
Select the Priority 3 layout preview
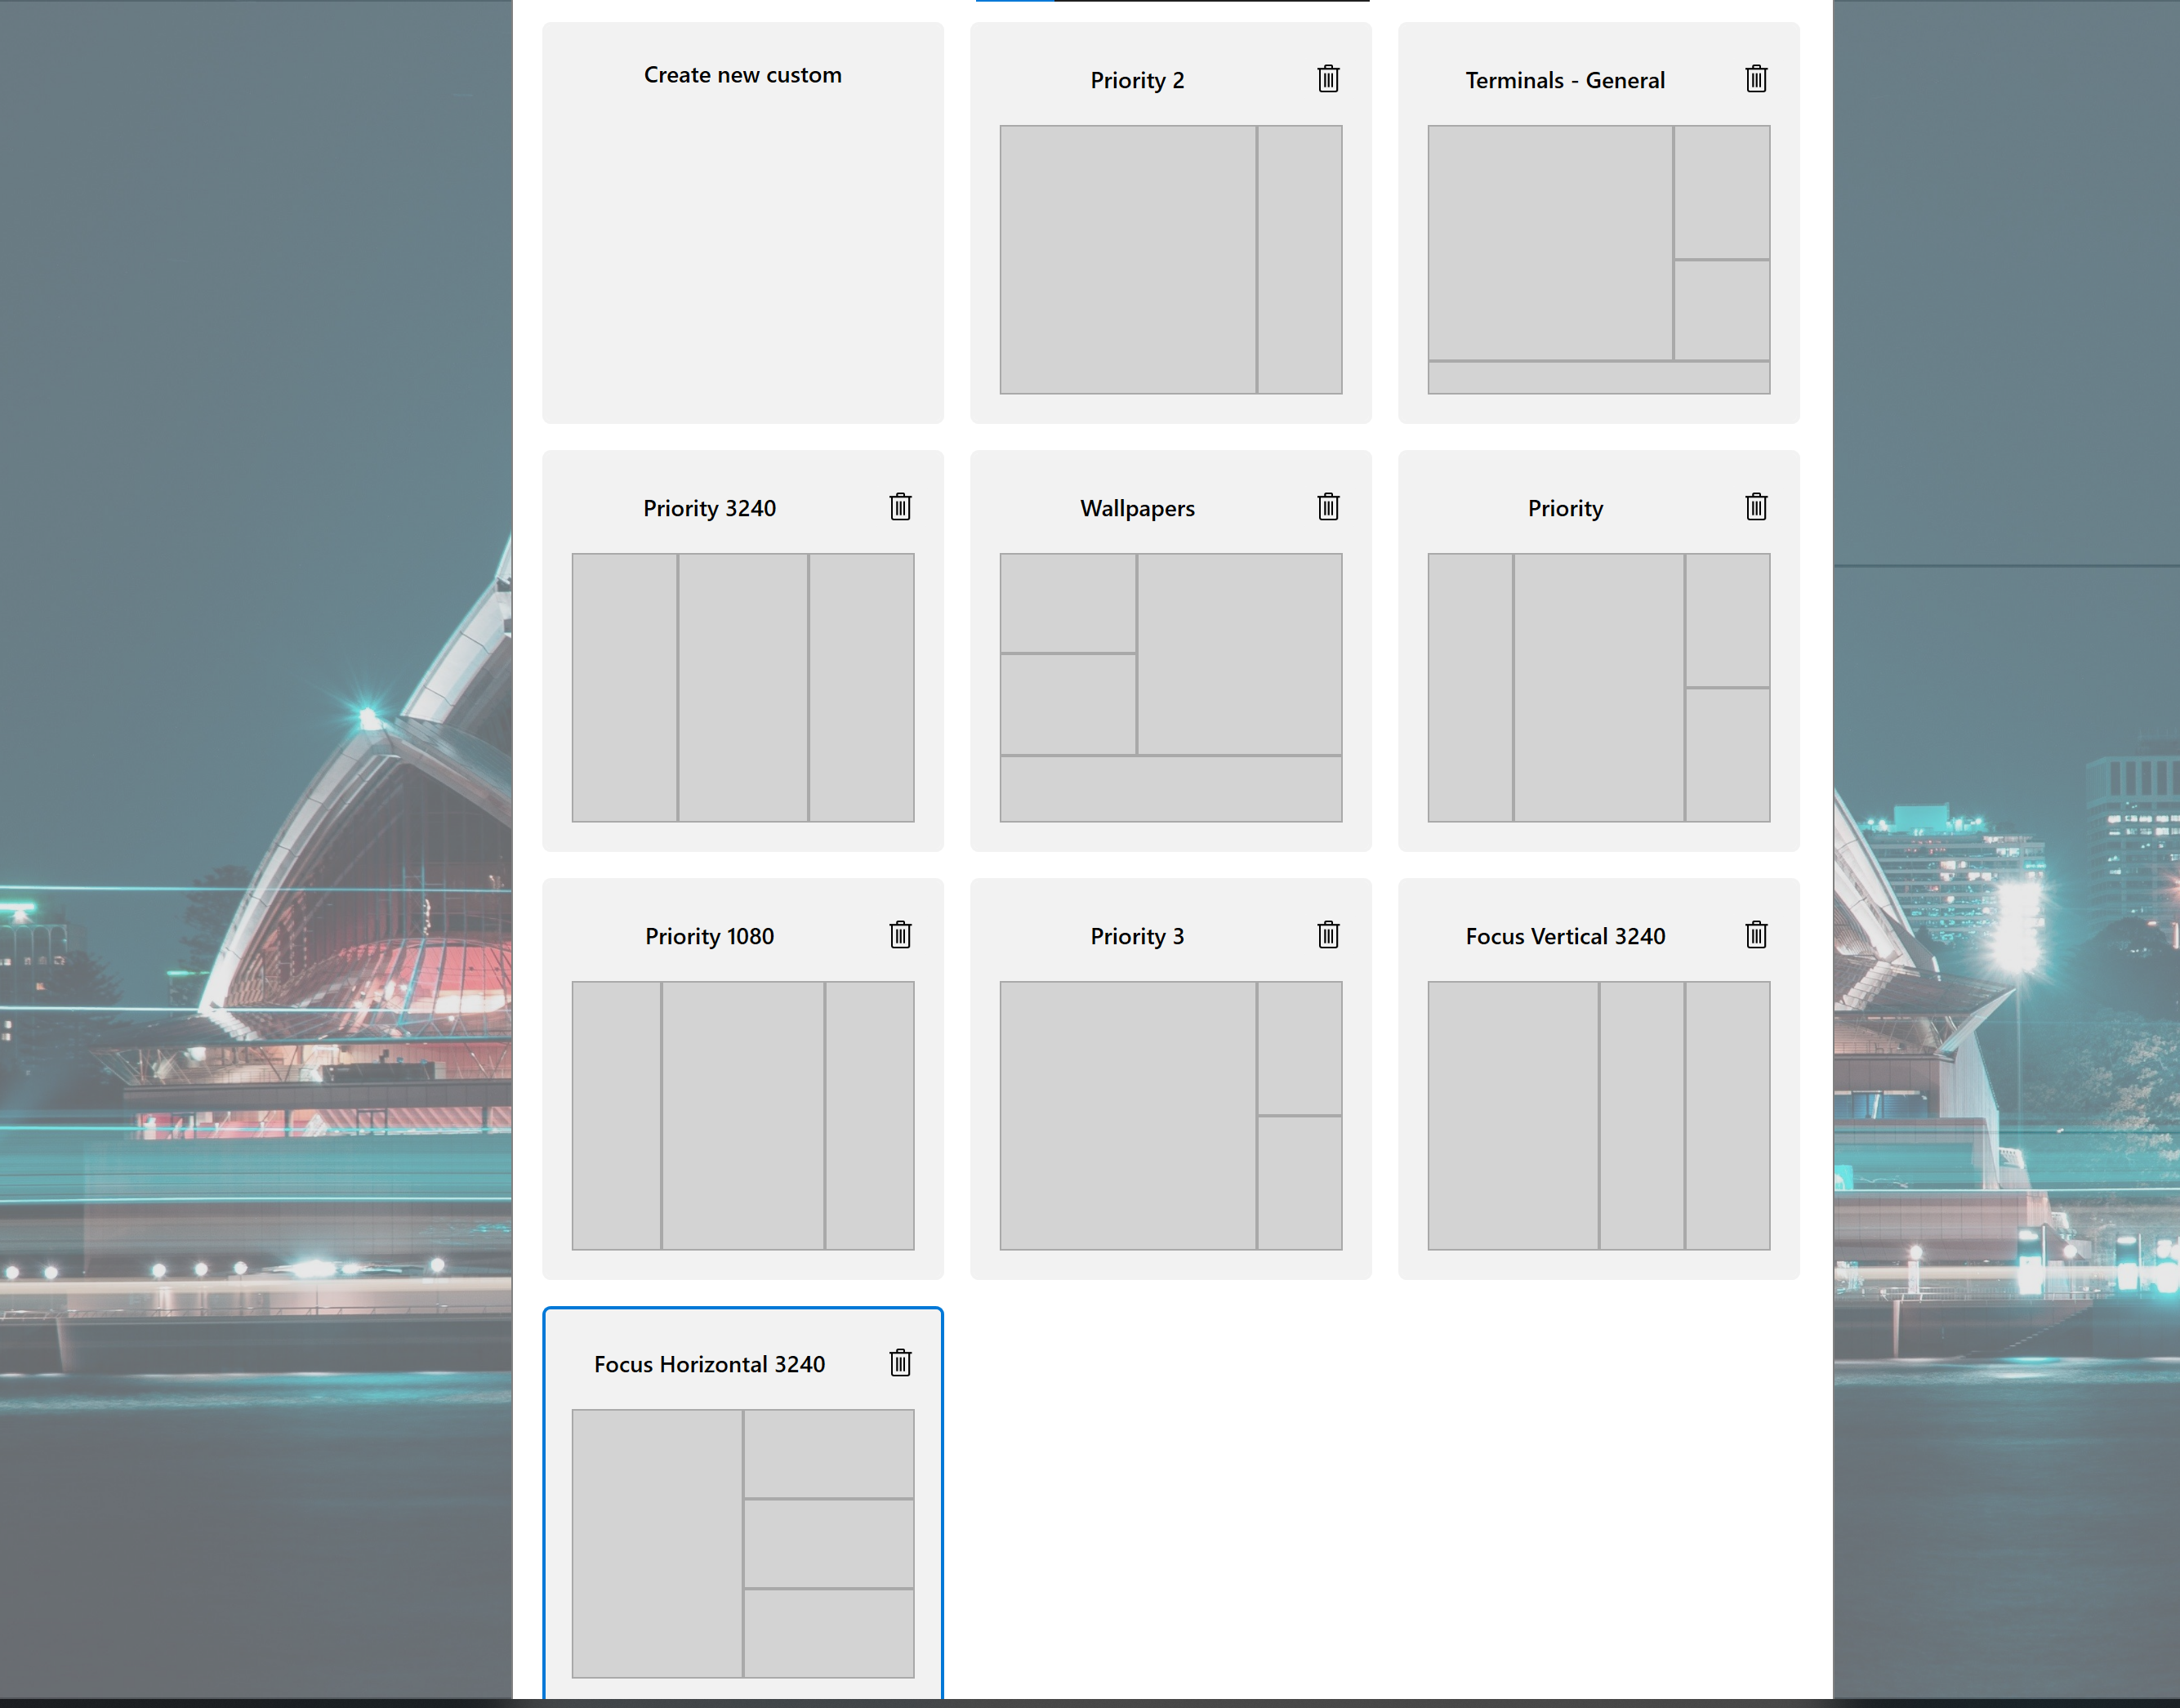coord(1171,1116)
